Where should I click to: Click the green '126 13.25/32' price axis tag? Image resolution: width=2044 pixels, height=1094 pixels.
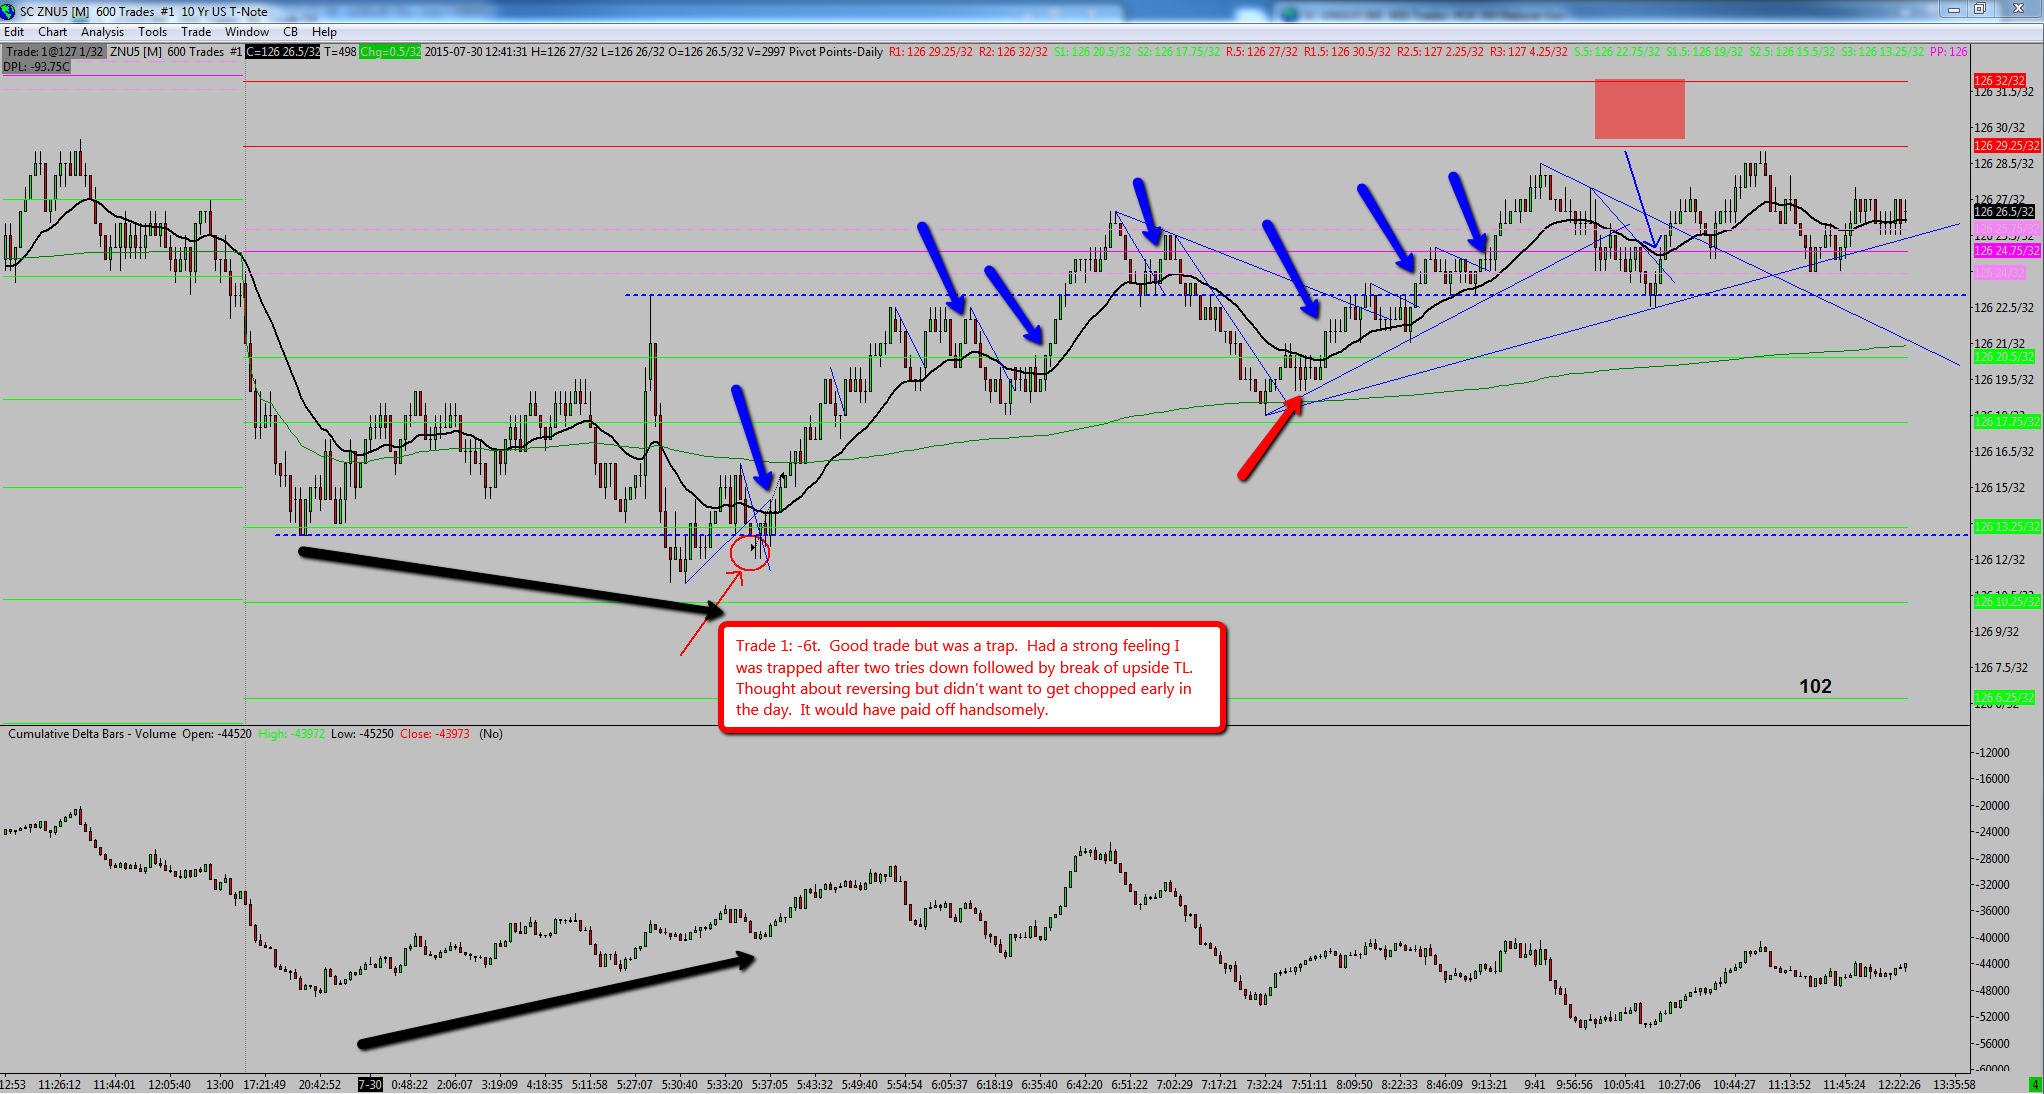click(x=2006, y=526)
